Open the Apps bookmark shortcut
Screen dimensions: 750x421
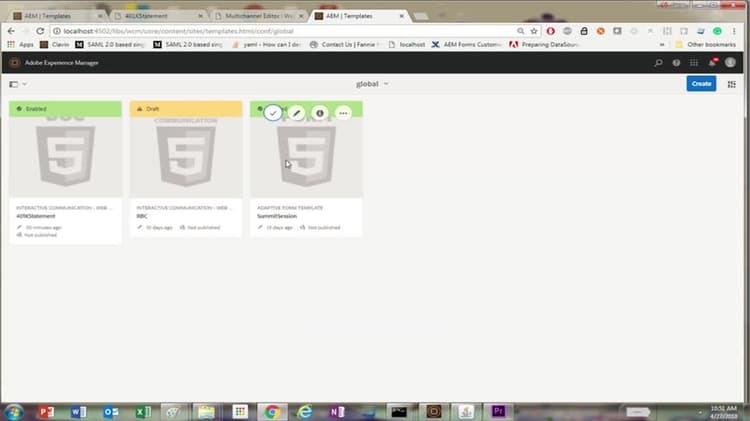click(20, 44)
